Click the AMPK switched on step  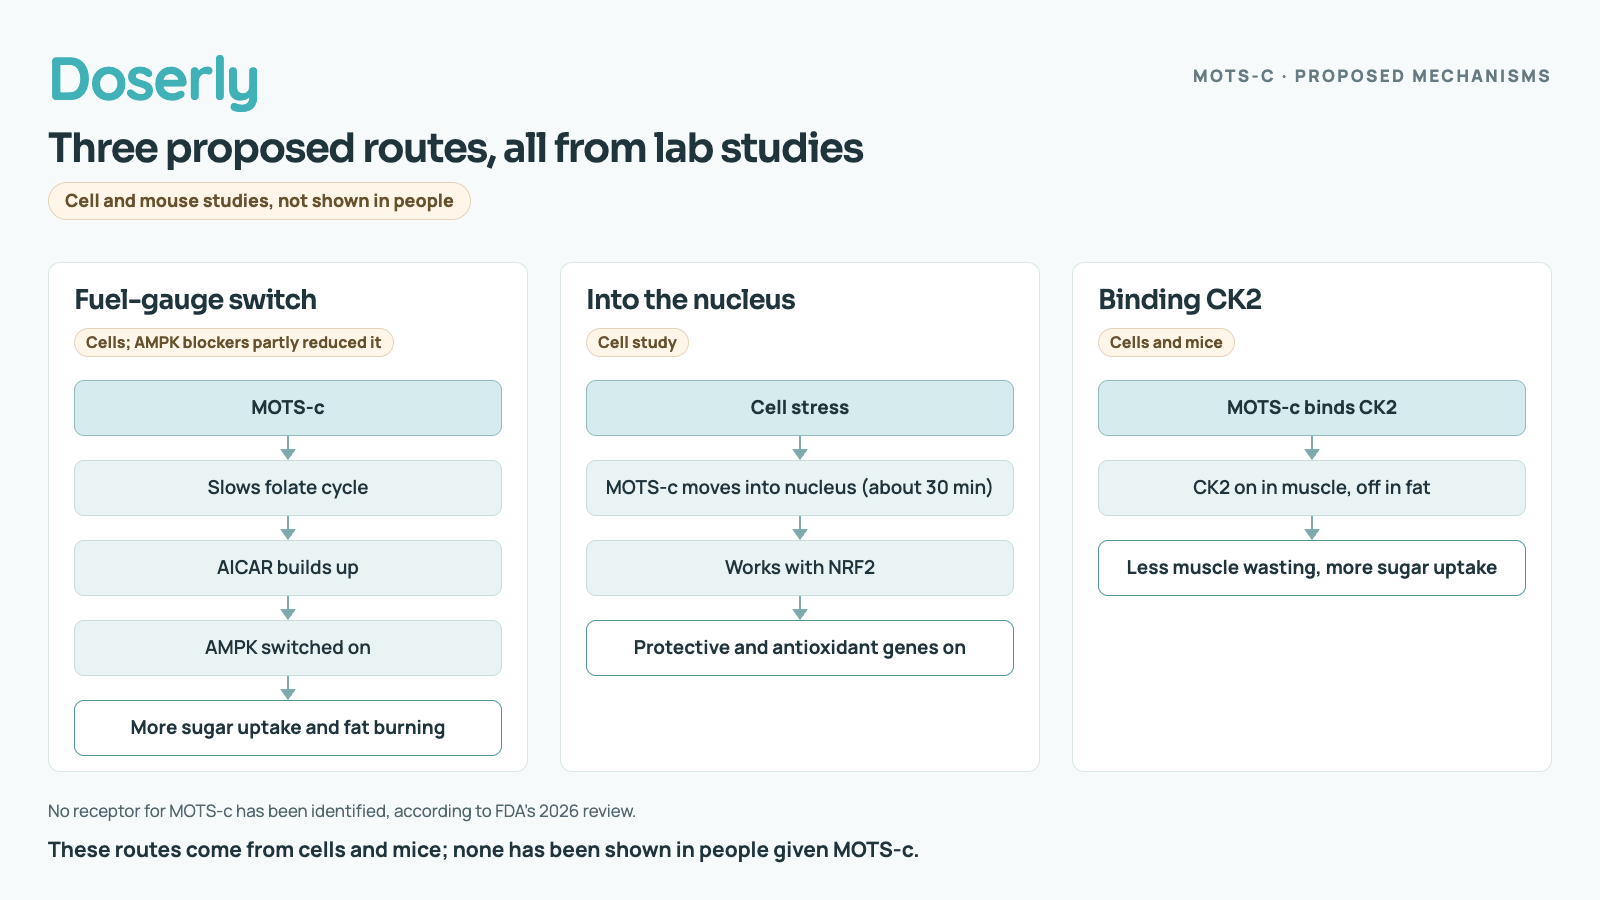(288, 648)
